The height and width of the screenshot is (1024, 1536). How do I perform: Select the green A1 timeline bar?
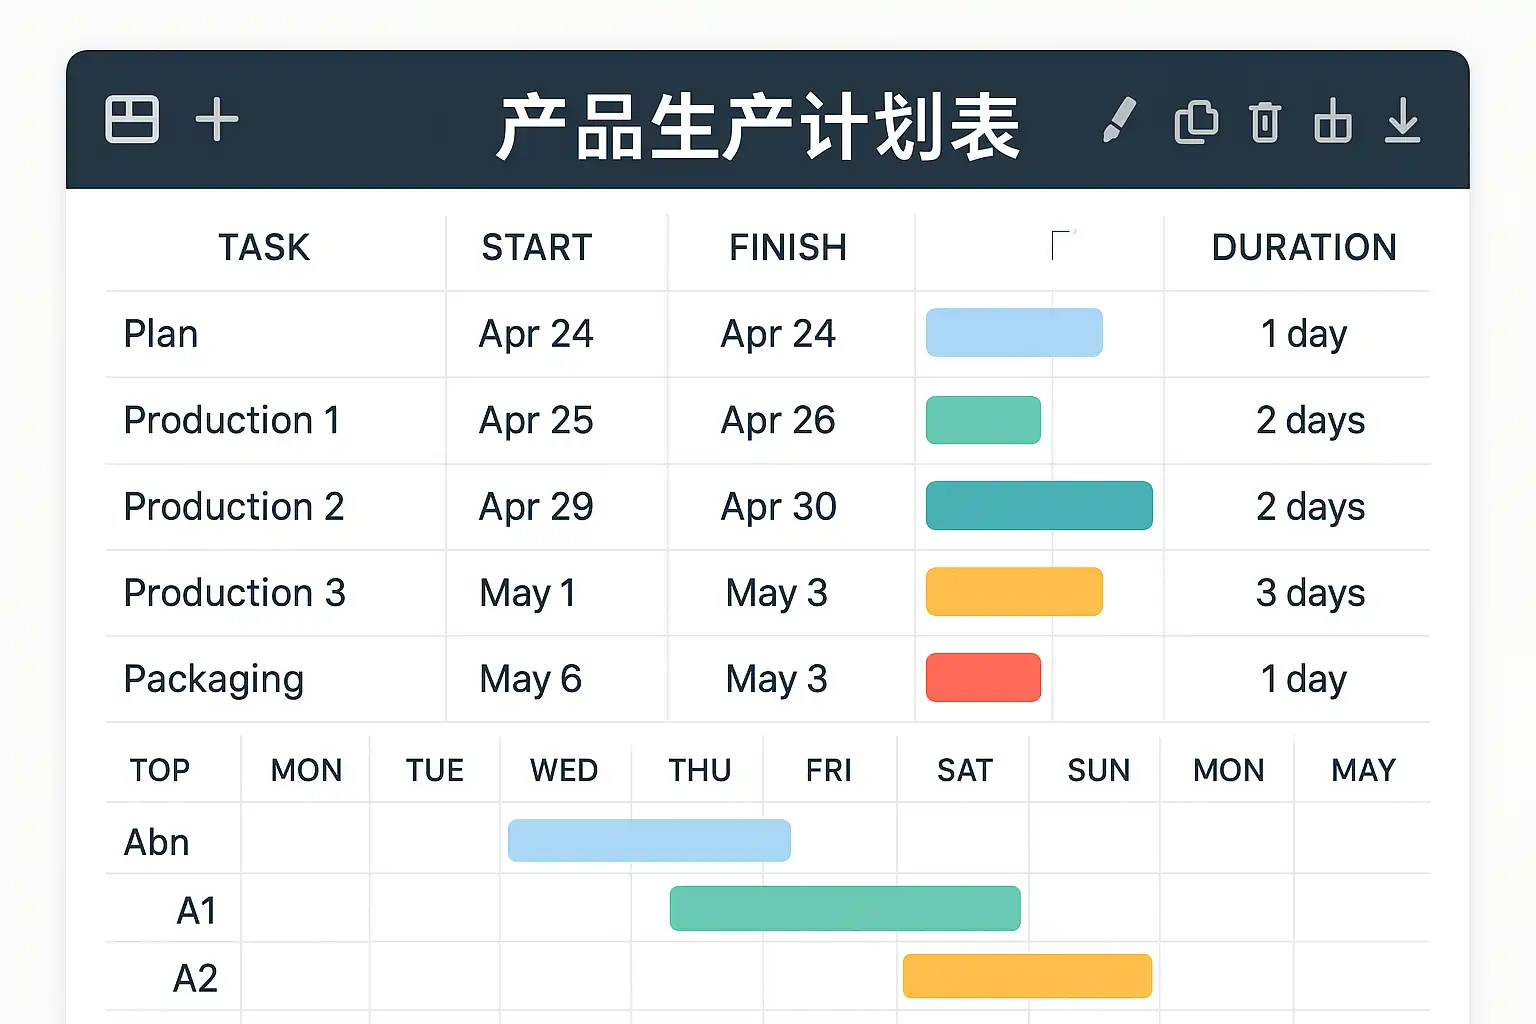click(845, 908)
